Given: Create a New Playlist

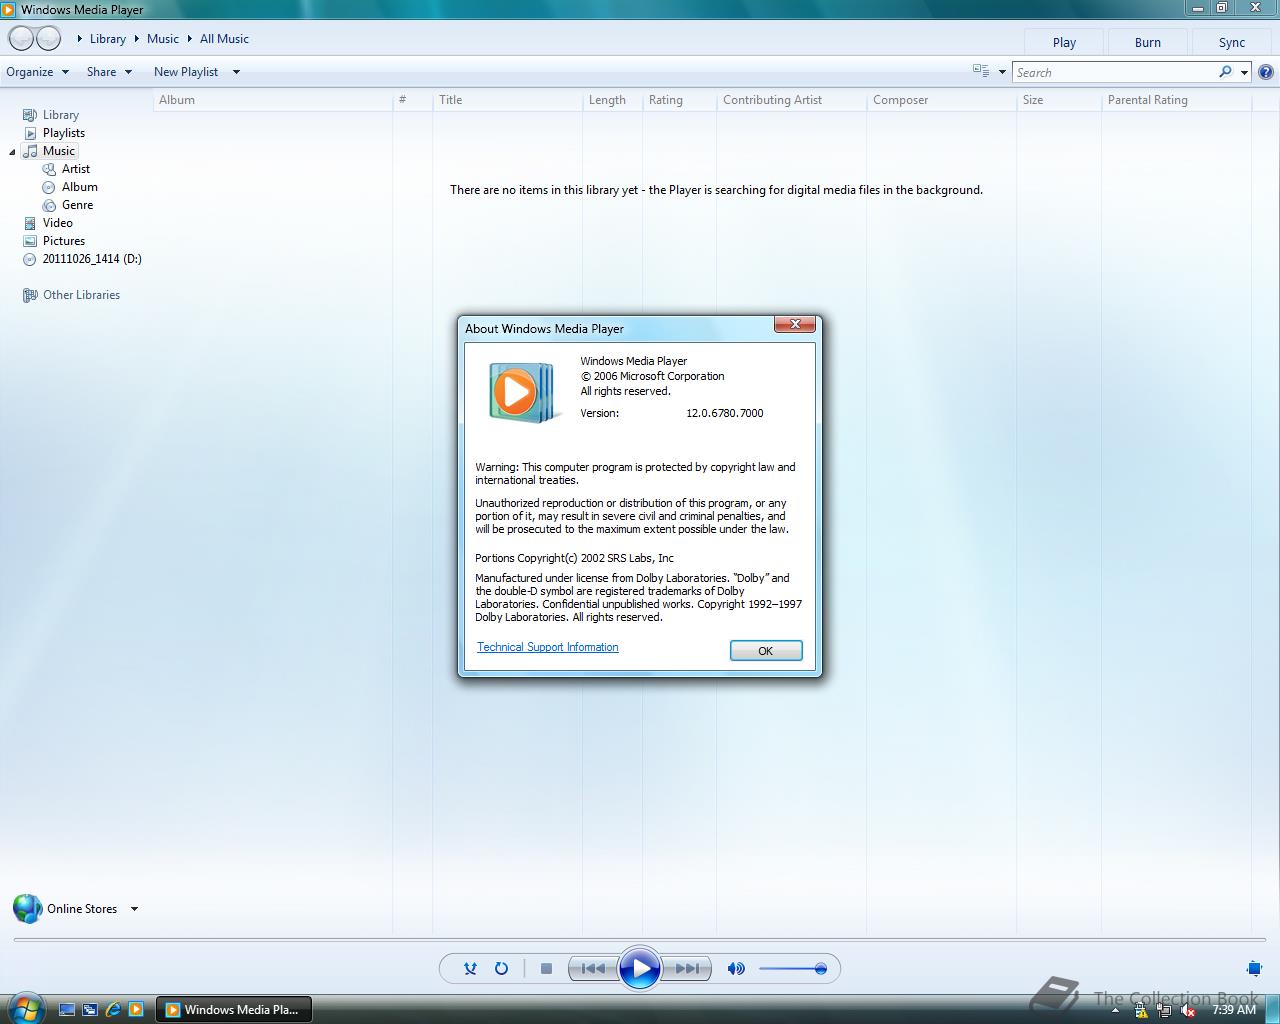Looking at the screenshot, I should pos(186,72).
